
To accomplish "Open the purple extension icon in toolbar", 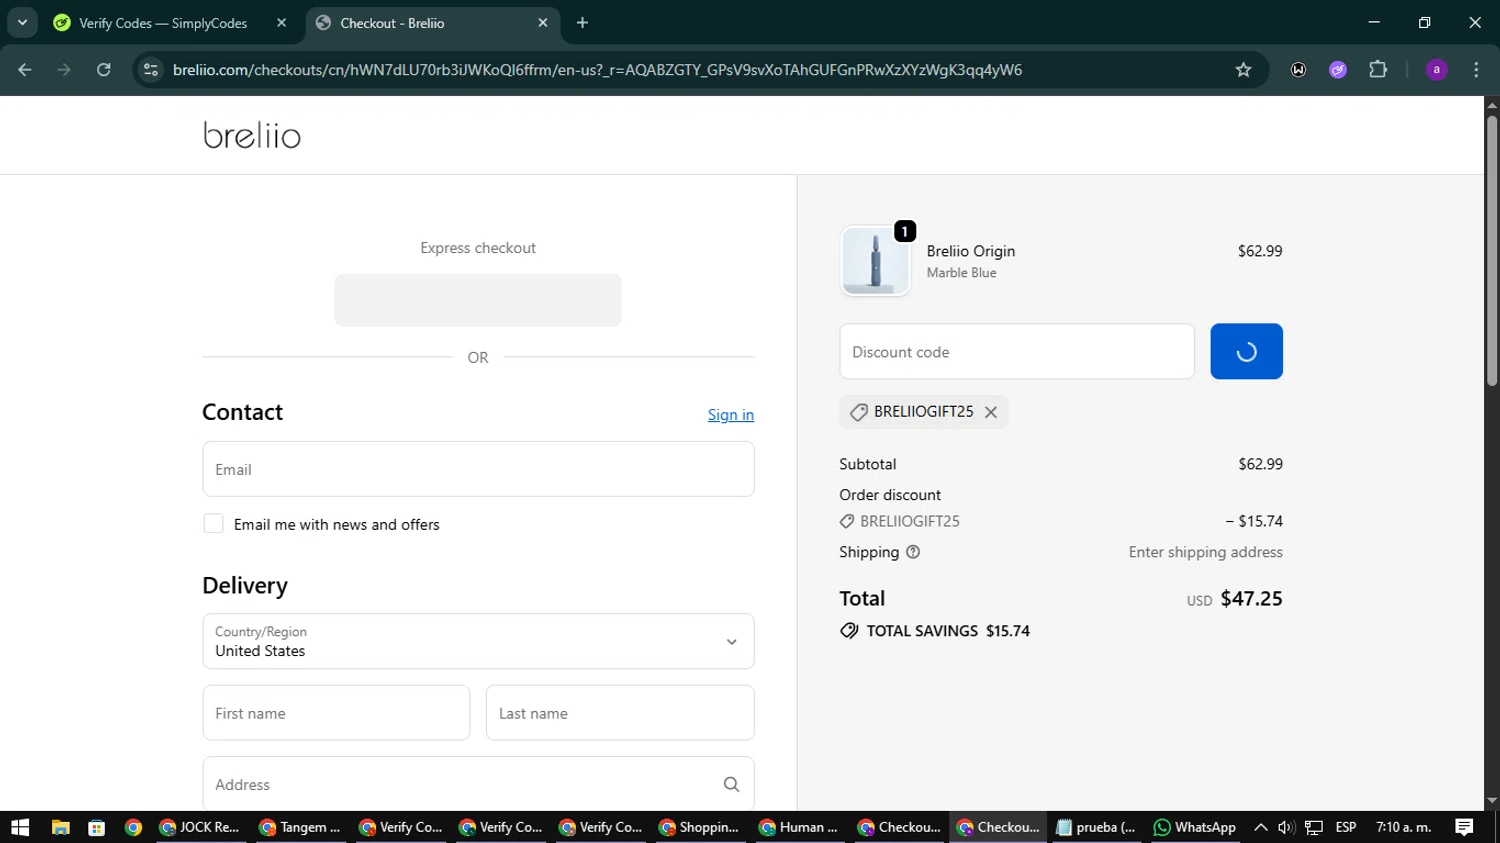I will [1338, 70].
